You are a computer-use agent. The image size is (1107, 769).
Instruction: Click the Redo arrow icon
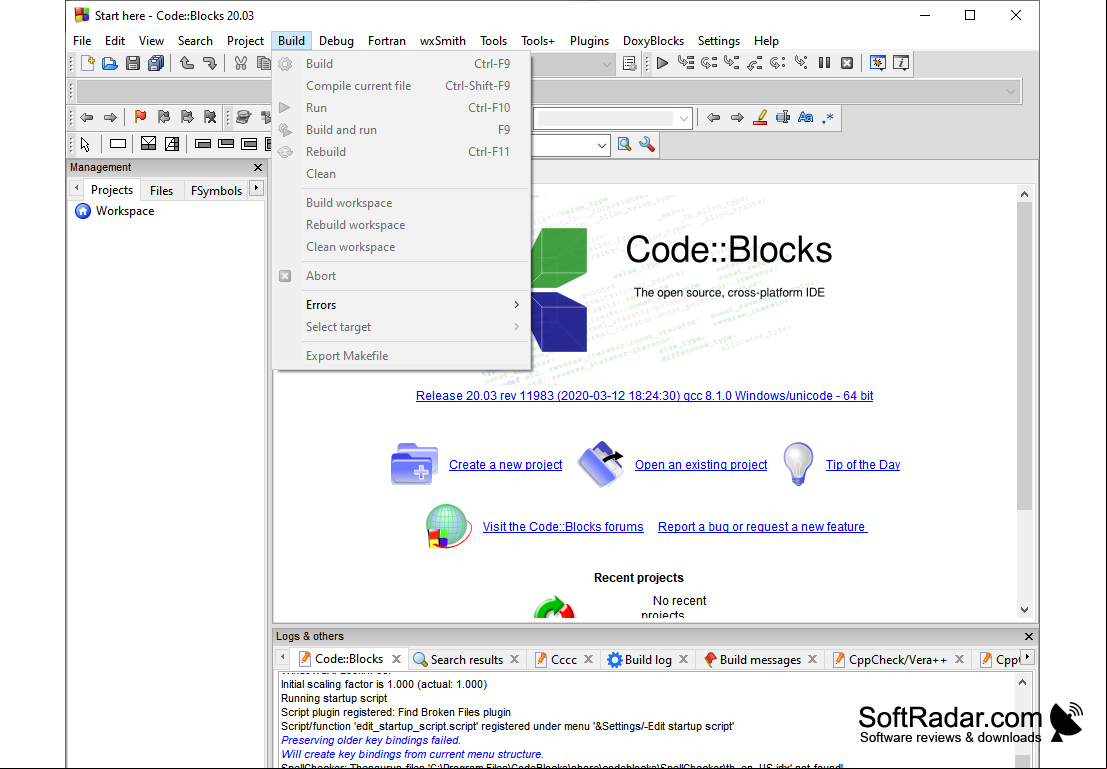coord(210,63)
